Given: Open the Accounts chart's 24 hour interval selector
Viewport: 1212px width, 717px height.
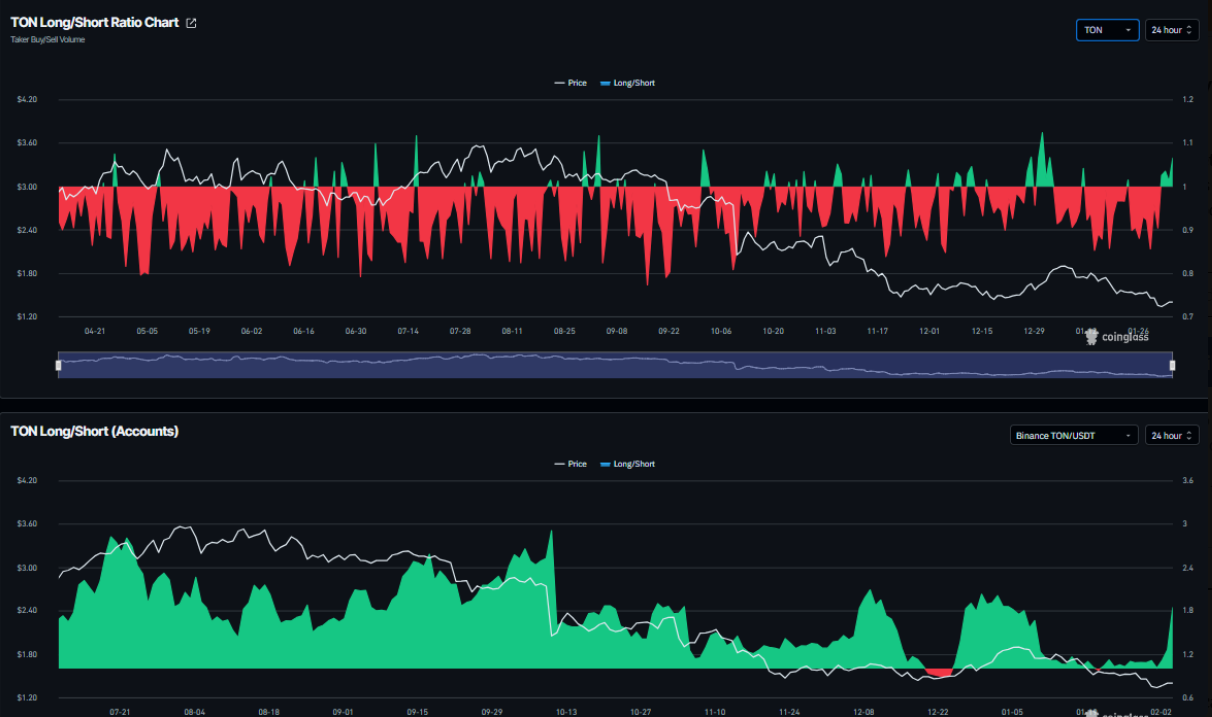Looking at the screenshot, I should (x=1172, y=435).
